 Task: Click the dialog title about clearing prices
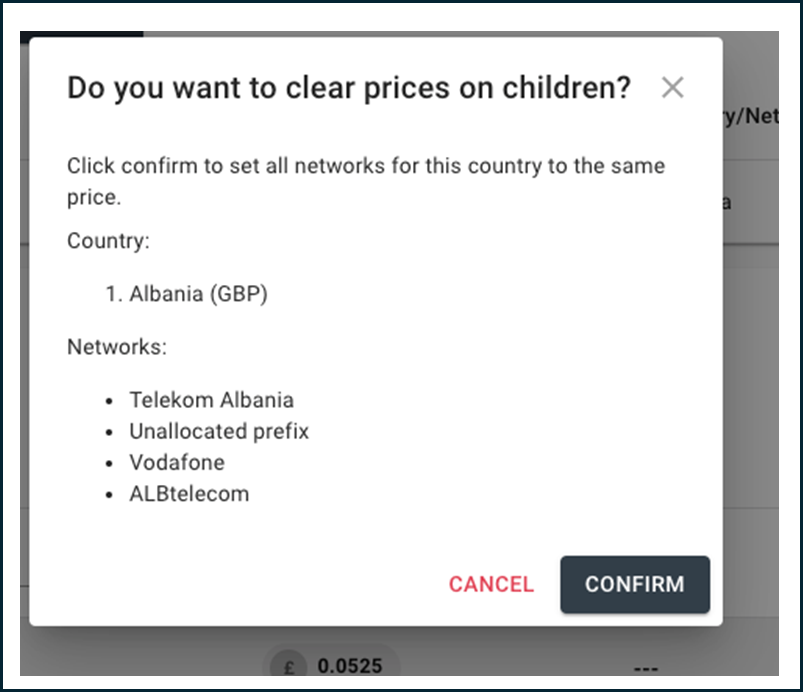coord(349,88)
